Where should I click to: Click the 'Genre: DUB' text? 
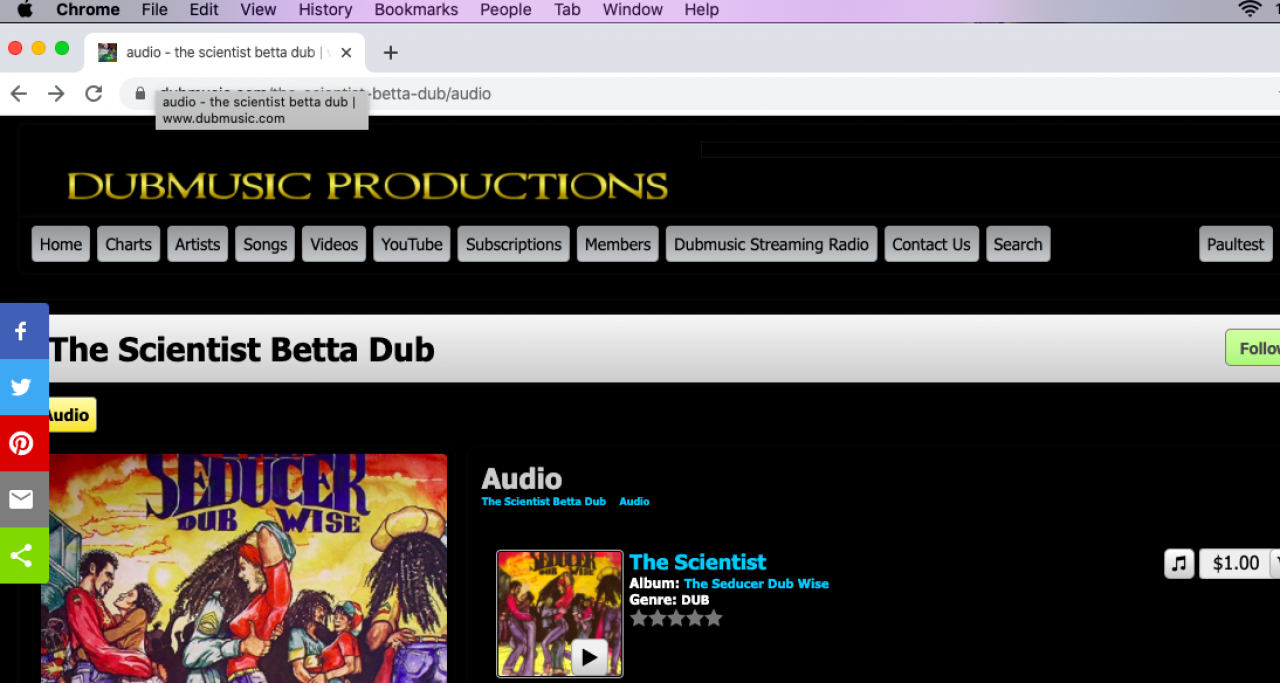coord(669,600)
